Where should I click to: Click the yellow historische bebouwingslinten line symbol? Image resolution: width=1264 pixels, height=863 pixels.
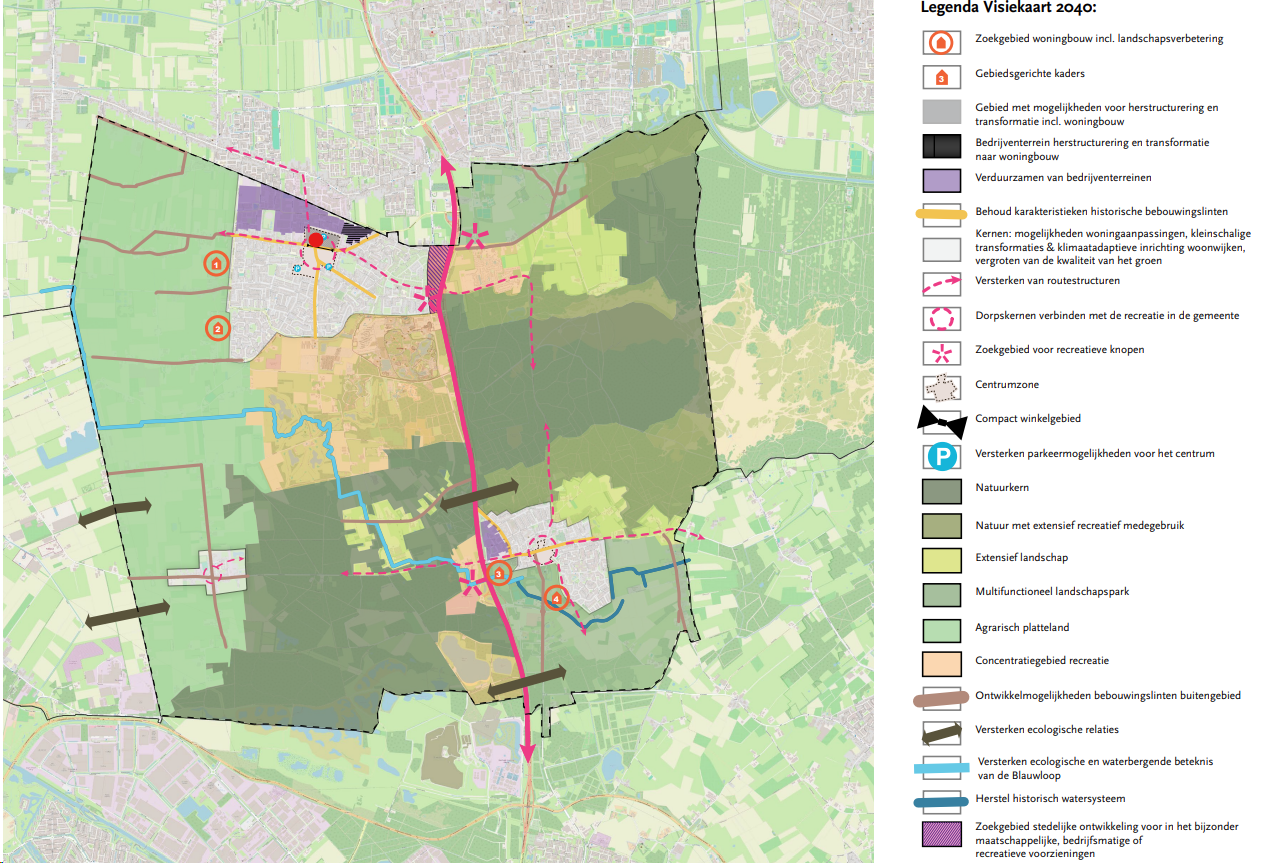click(x=942, y=212)
